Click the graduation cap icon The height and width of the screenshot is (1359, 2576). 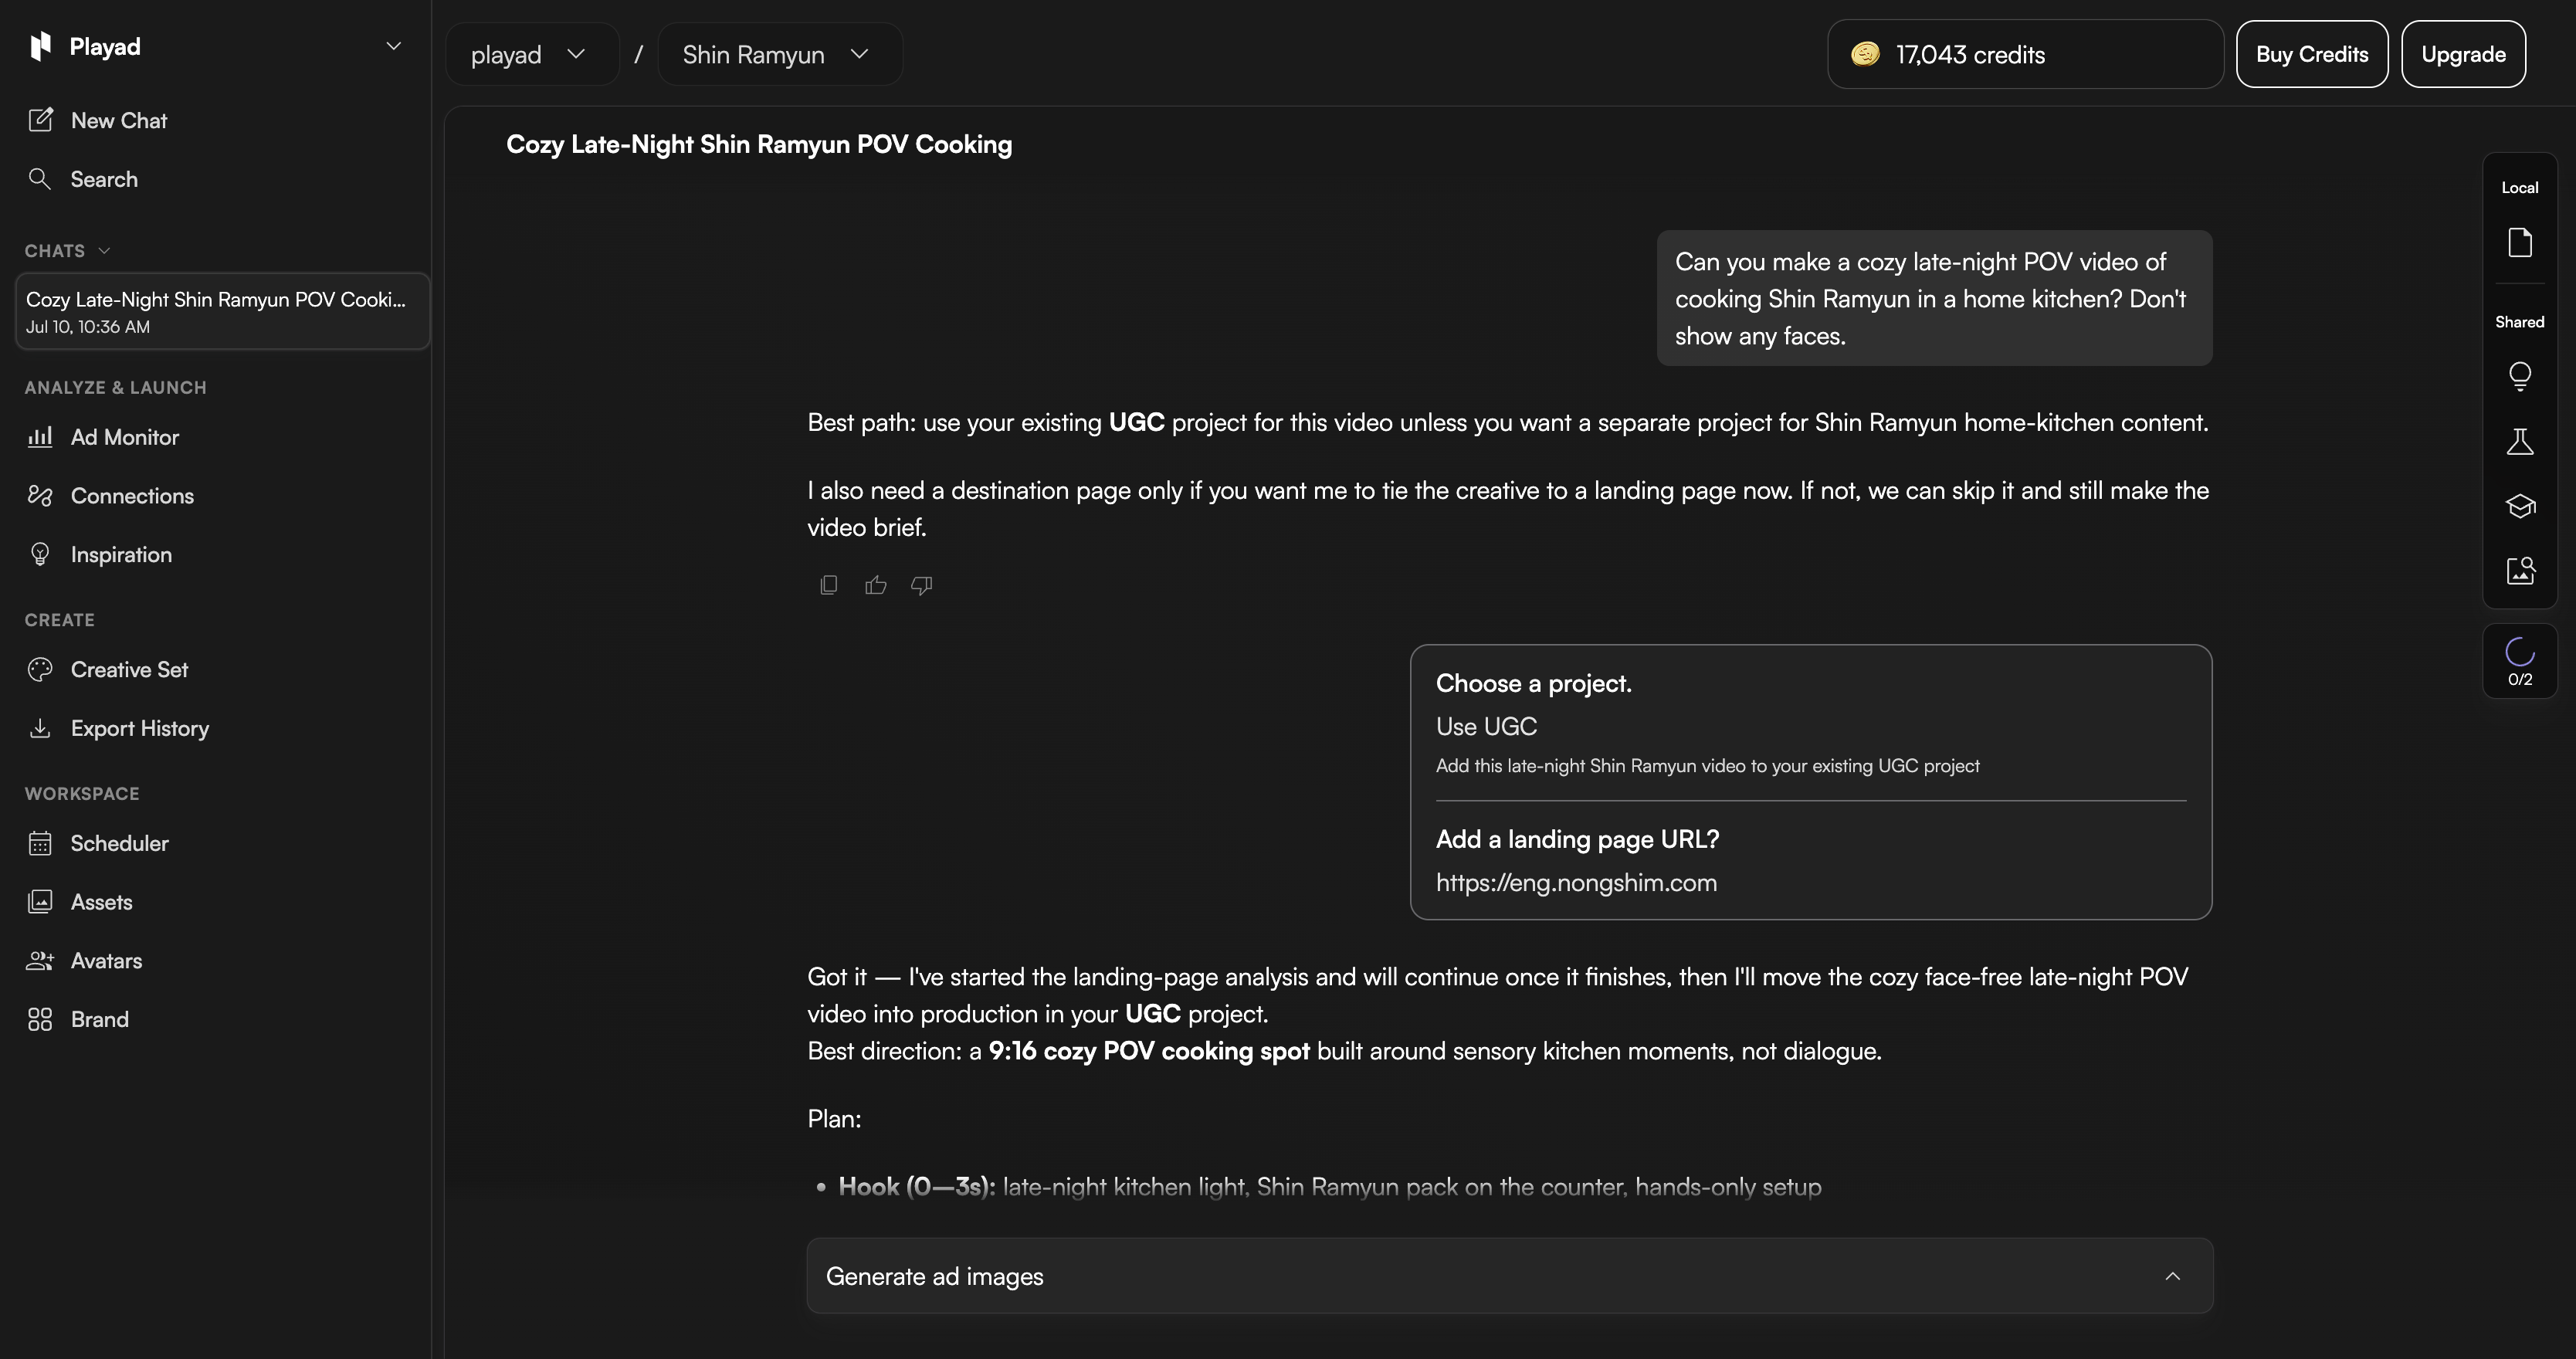coord(2520,506)
